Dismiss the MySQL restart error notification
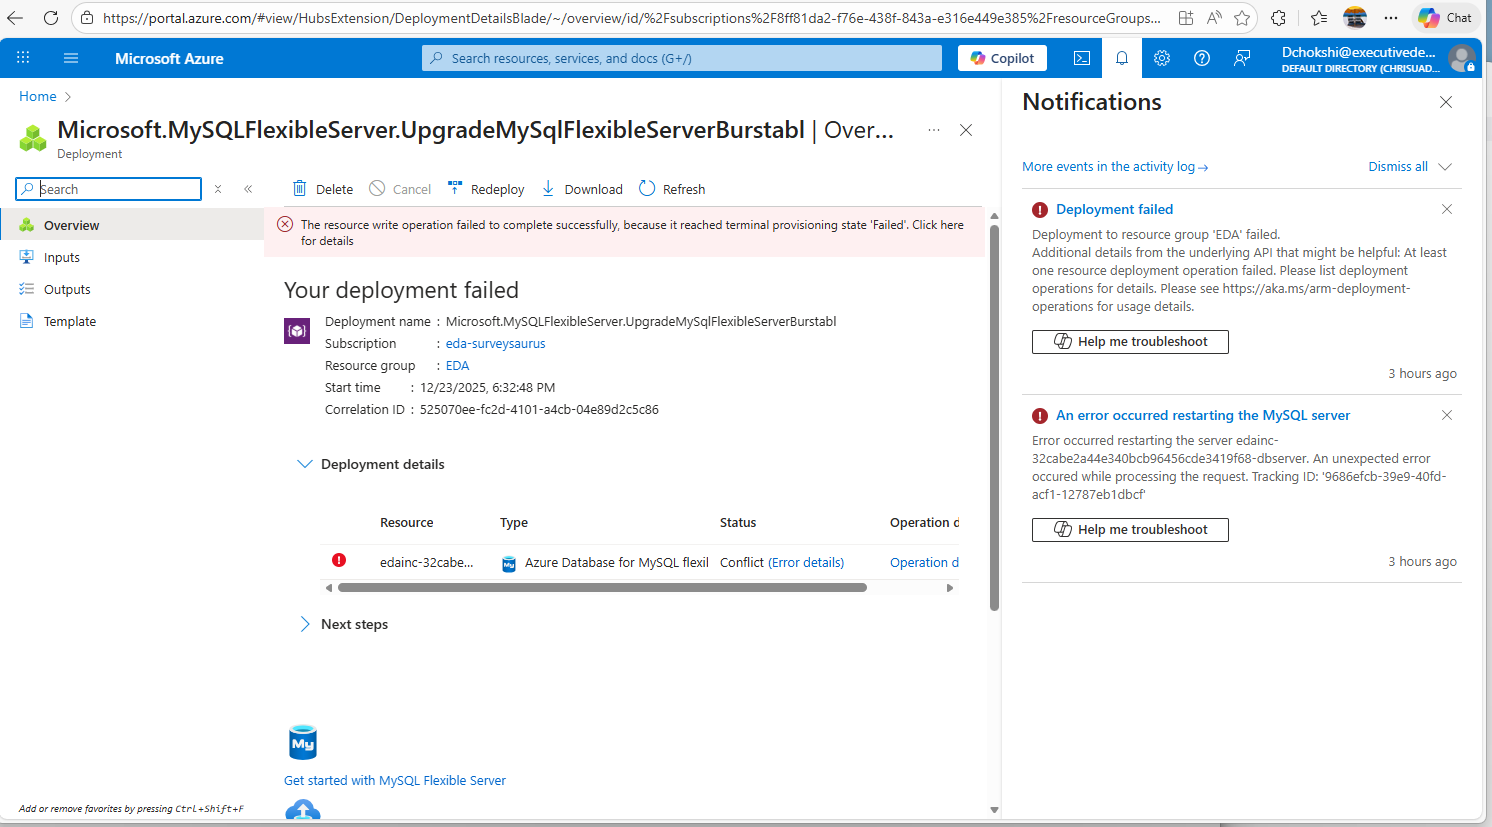The width and height of the screenshot is (1492, 827). click(1447, 415)
